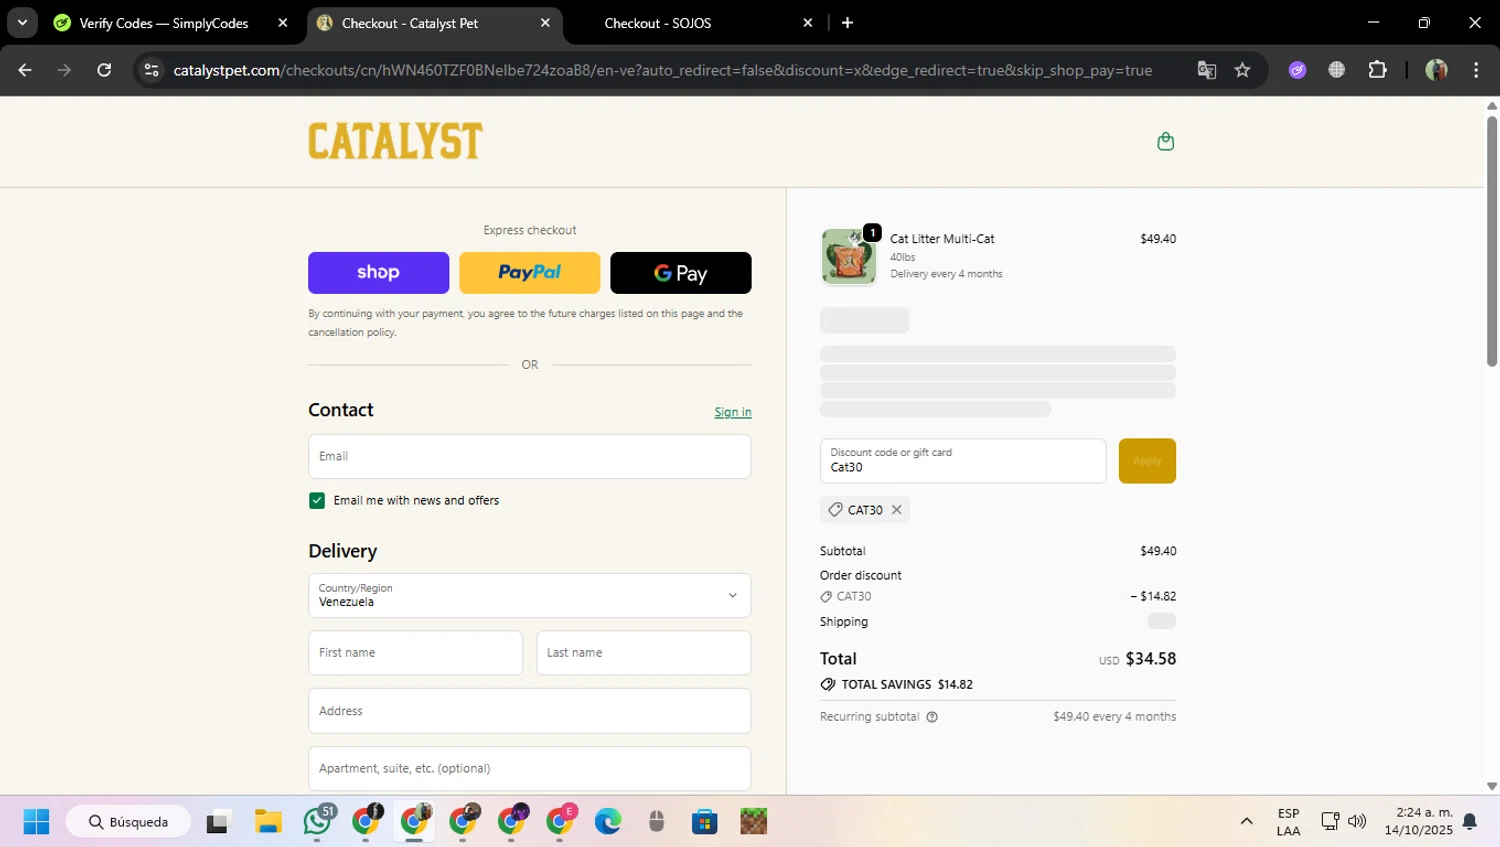Screen dimensions: 1500x847
Task: Open the Chrome profile avatar
Action: click(1436, 70)
